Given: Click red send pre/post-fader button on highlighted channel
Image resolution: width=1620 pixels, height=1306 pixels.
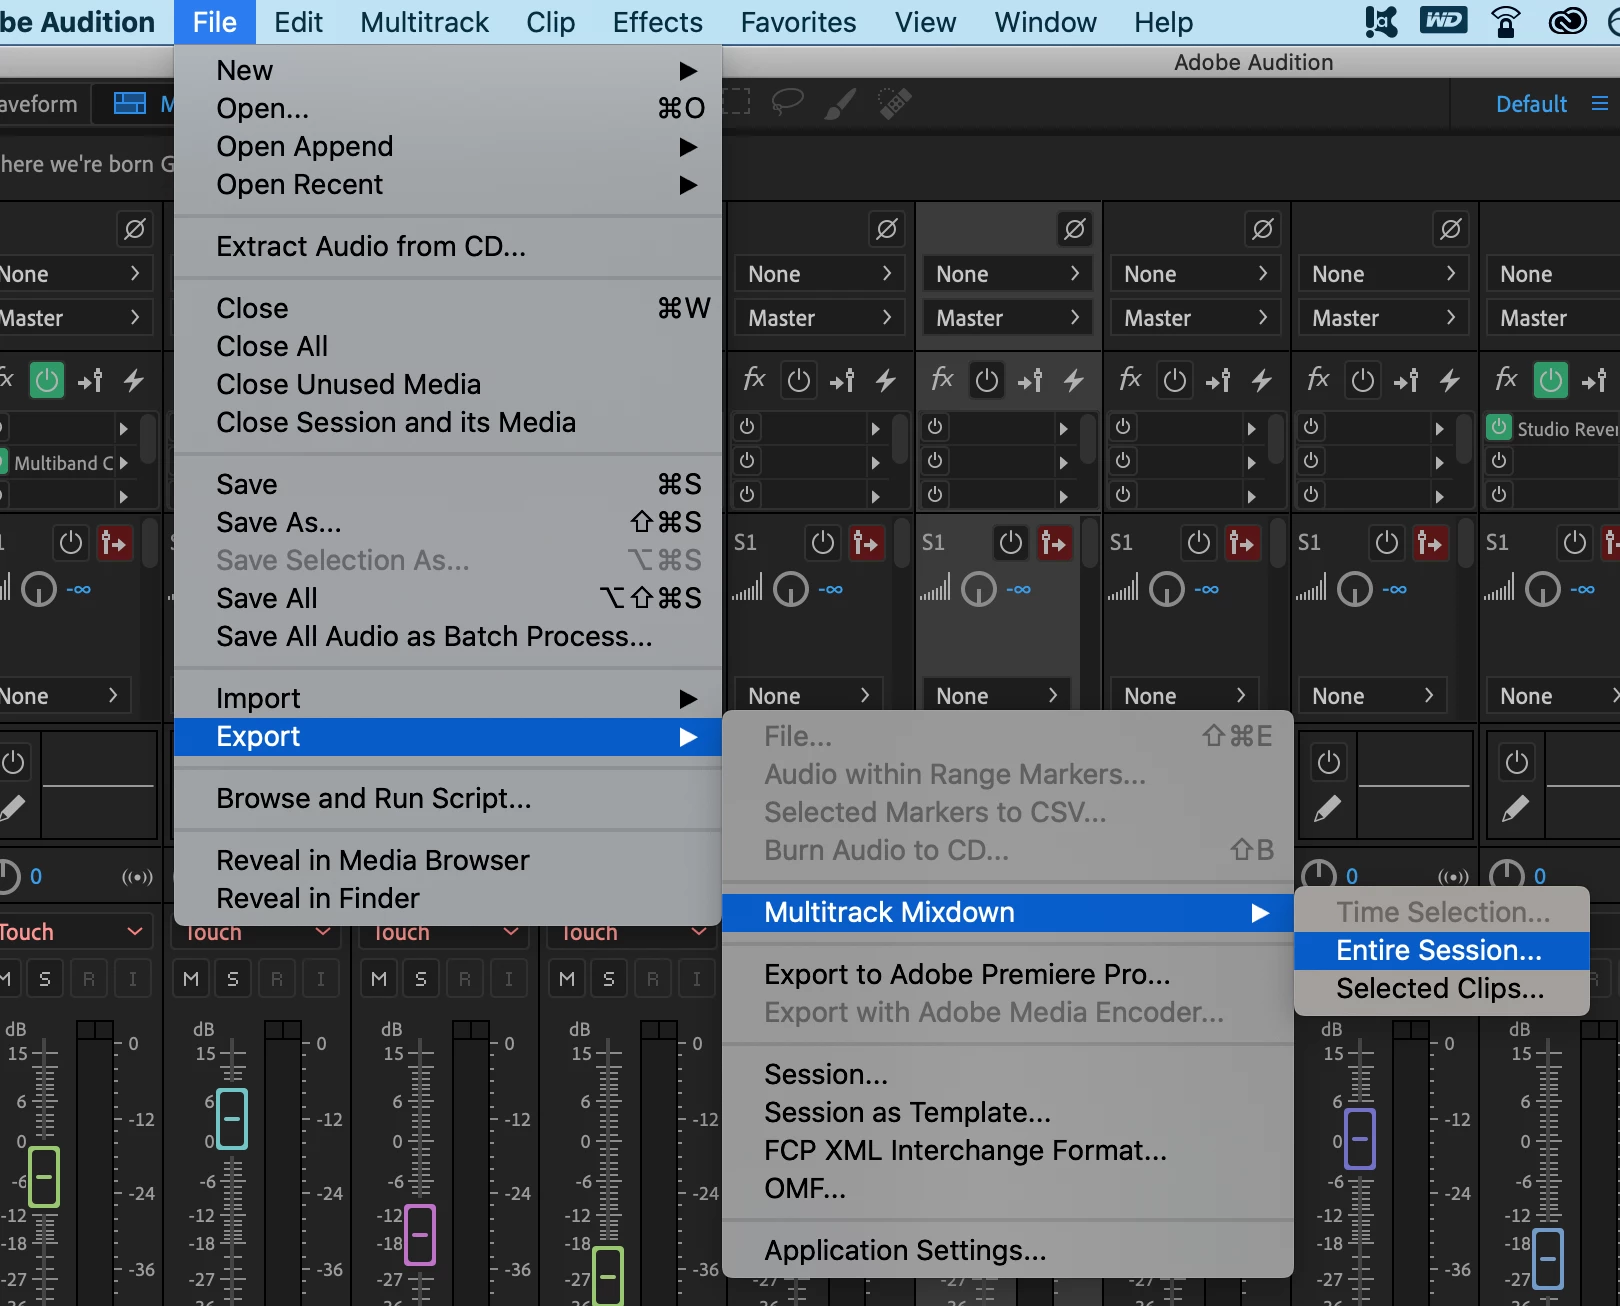Looking at the screenshot, I should tap(1054, 543).
